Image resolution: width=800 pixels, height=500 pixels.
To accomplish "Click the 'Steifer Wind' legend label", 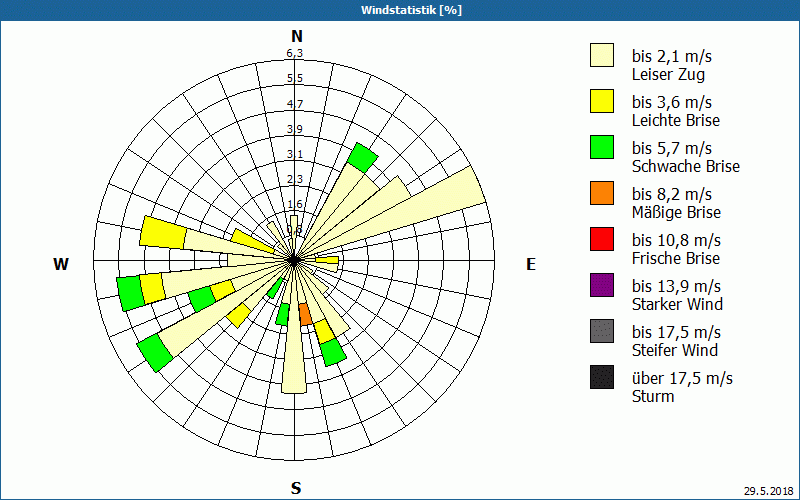I will [x=675, y=350].
